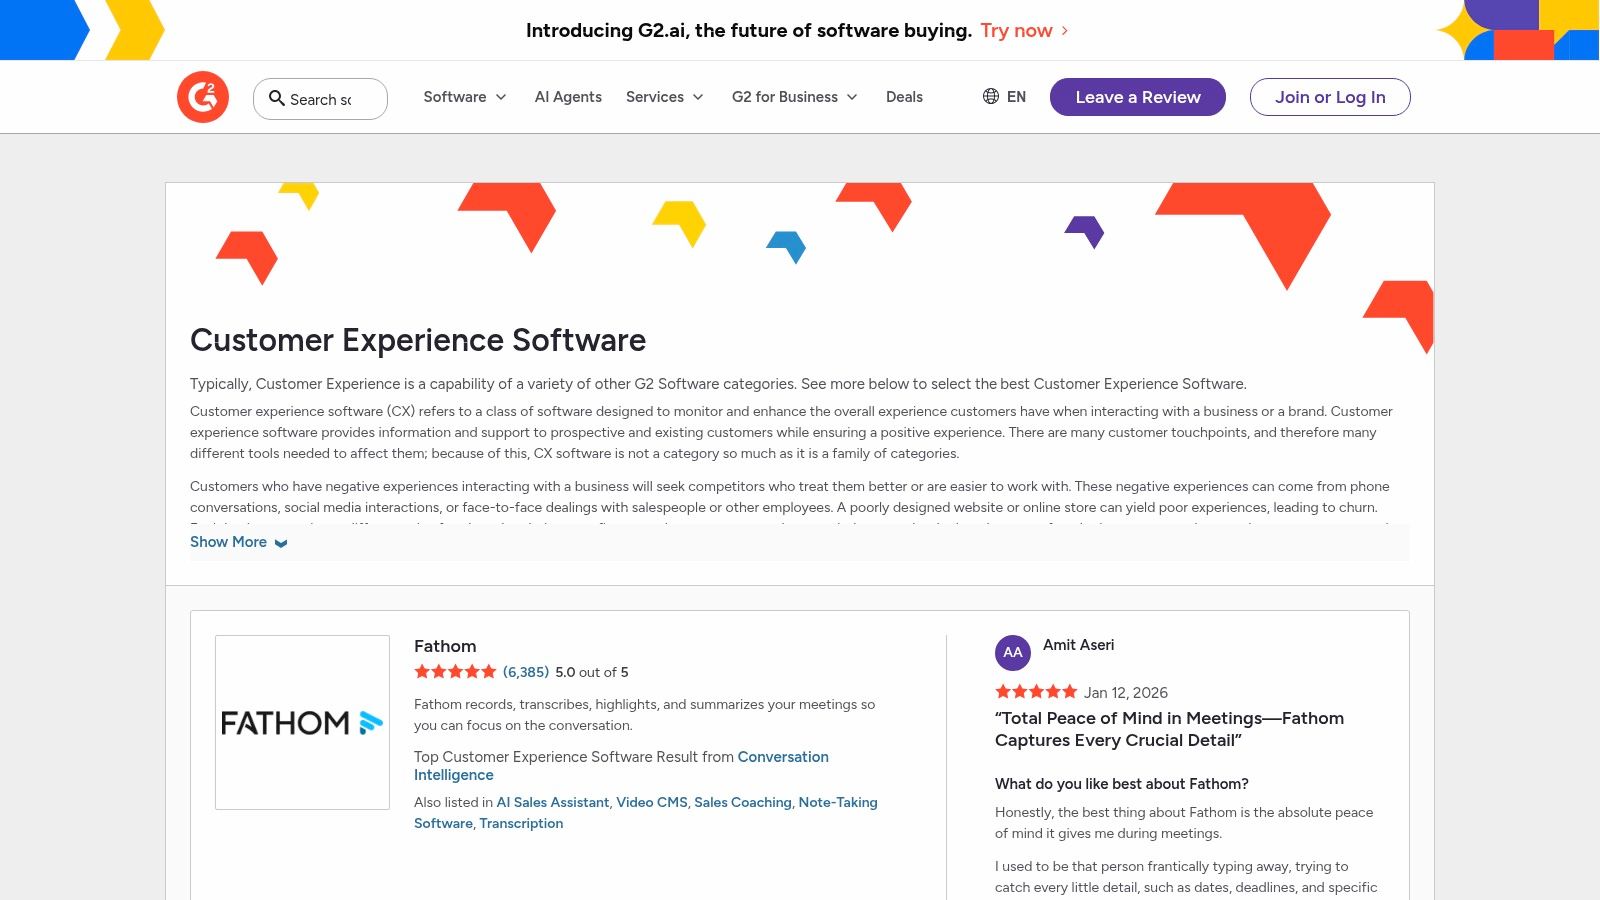Open the Video CMS link
Viewport: 1600px width, 900px height.
pos(652,802)
